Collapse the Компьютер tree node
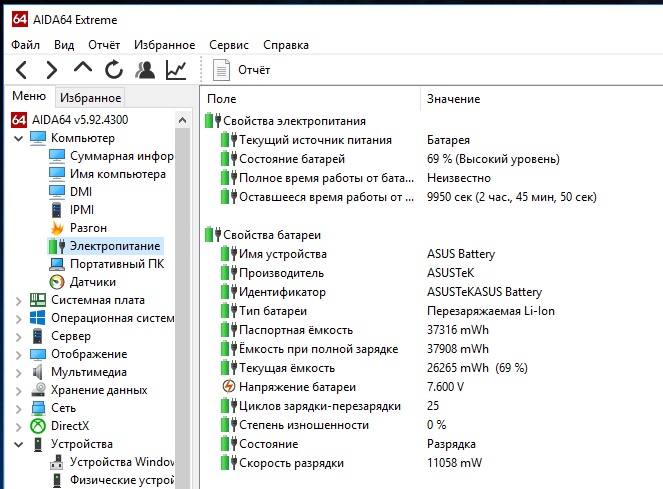Screen dimensions: 663x489 (x=18, y=138)
